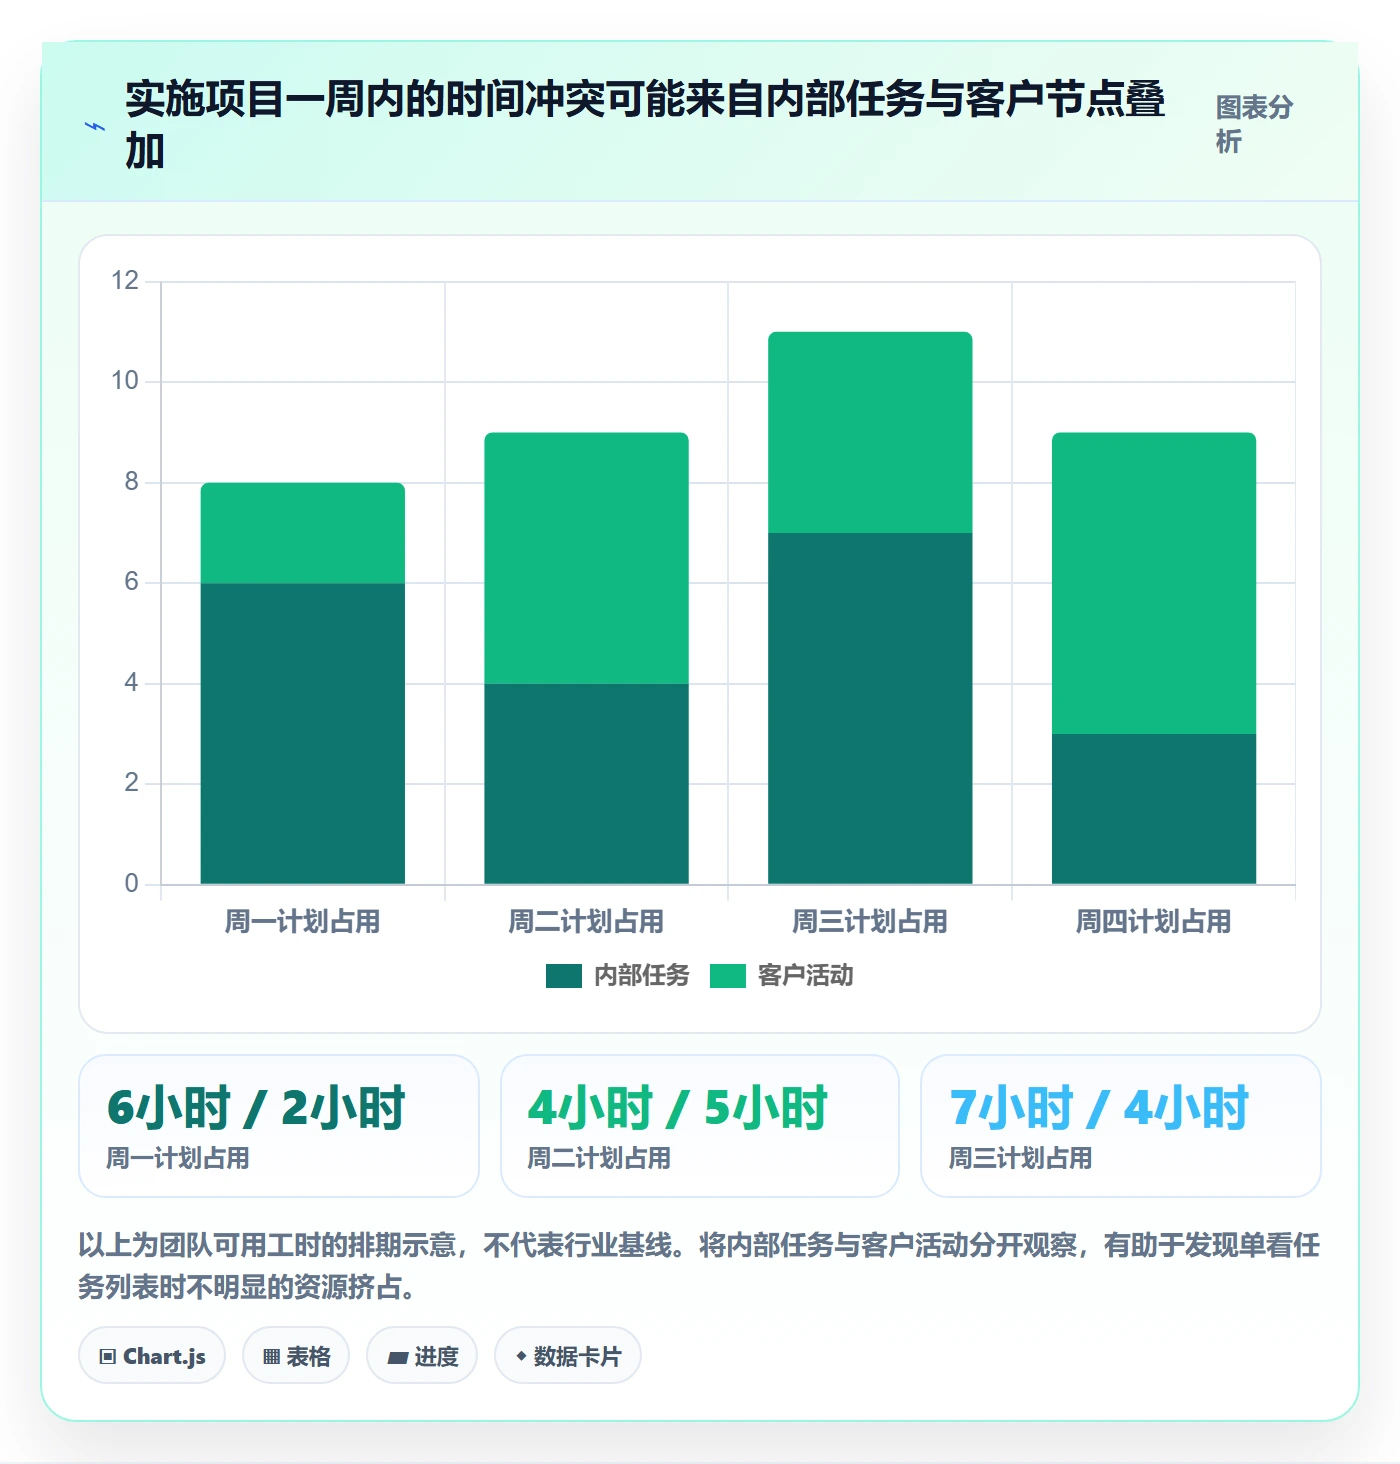
Task: Click the 图表分析 label in the header
Action: tap(1255, 124)
